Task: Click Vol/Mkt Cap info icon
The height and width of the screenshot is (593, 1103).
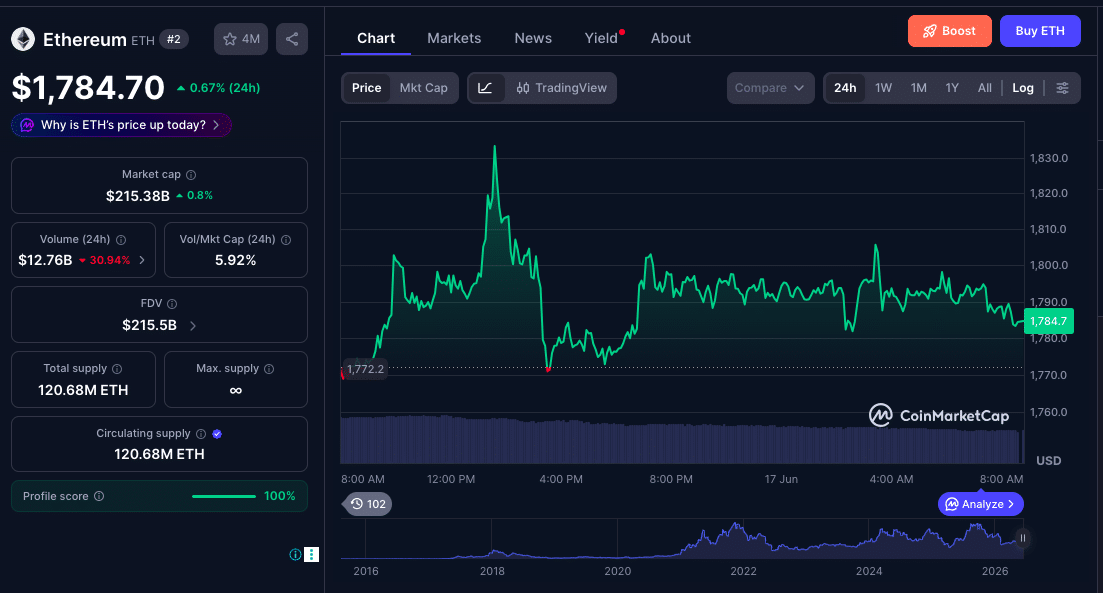Action: pyautogui.click(x=286, y=240)
